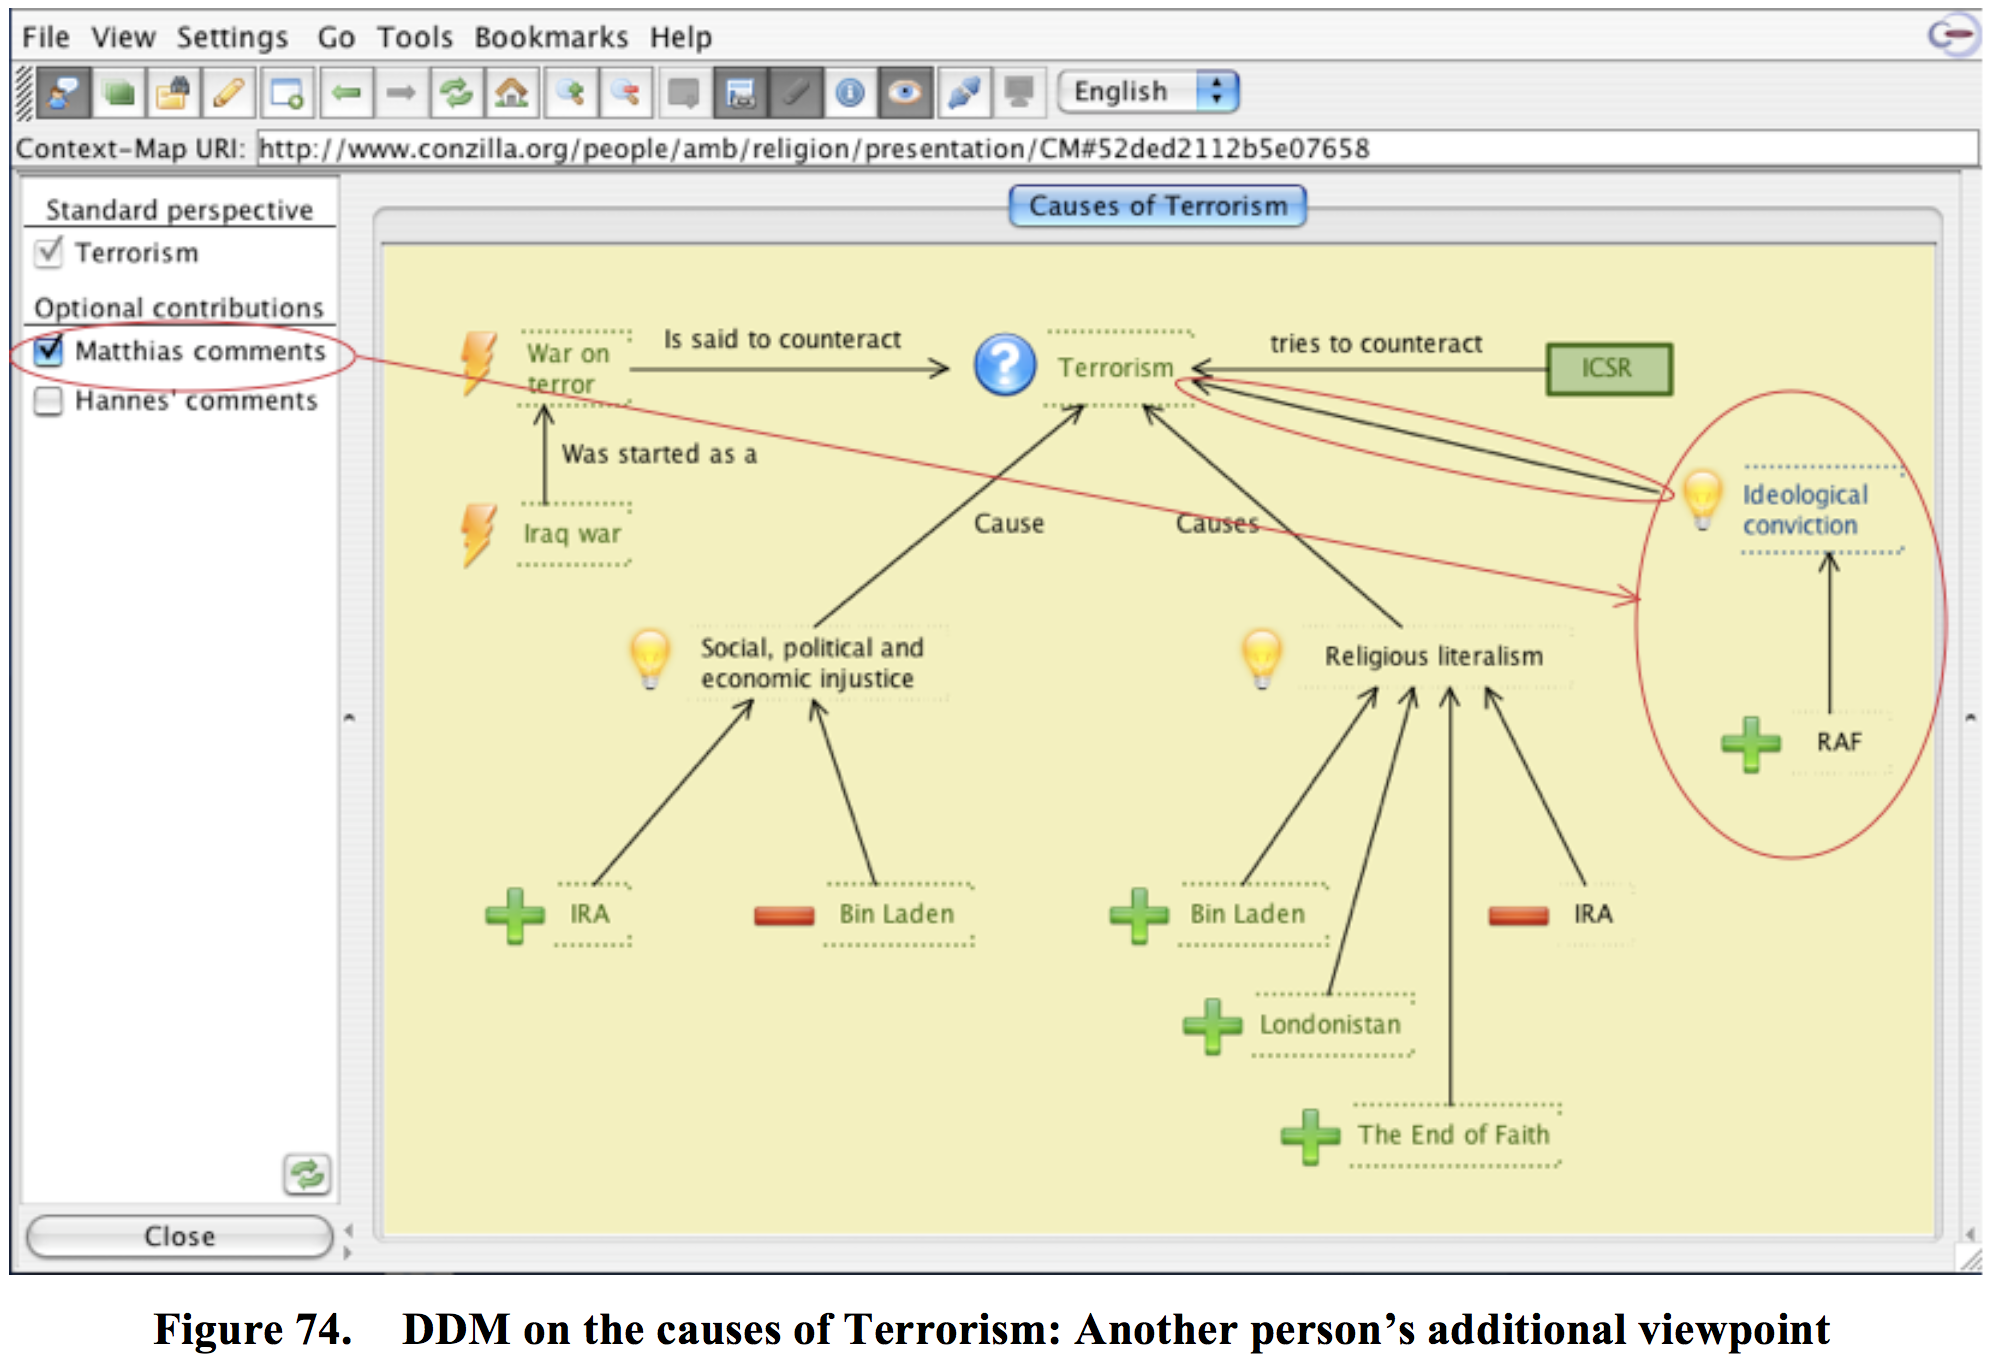1990x1372 pixels.
Task: Click the zoom out magnifier icon
Action: tap(626, 94)
